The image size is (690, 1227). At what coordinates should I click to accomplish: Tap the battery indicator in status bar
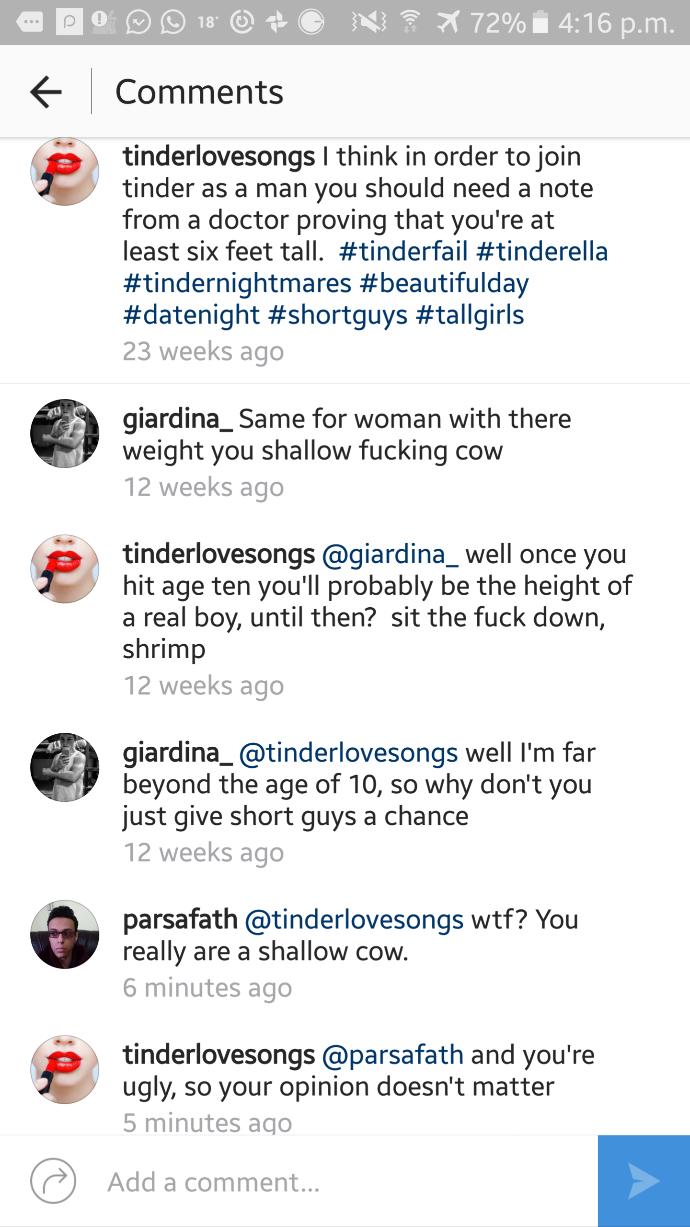(540, 22)
